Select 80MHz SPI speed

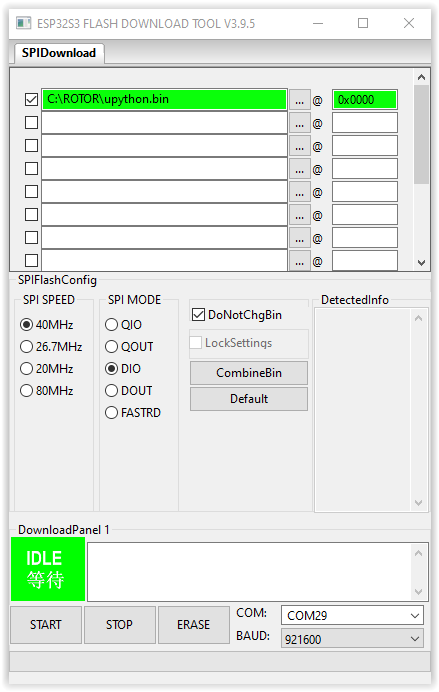26,391
